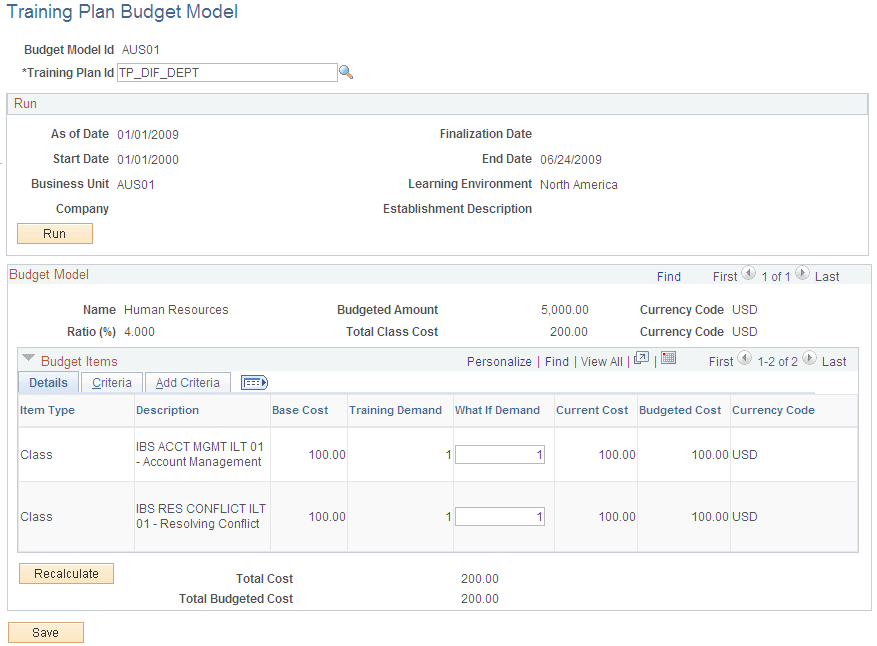Open the Add Criteria tab
Screen dimensions: 877x646
(187, 382)
